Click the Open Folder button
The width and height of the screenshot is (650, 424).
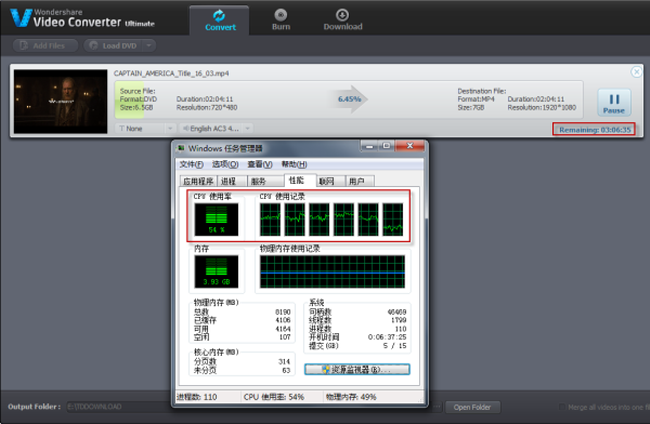(472, 407)
